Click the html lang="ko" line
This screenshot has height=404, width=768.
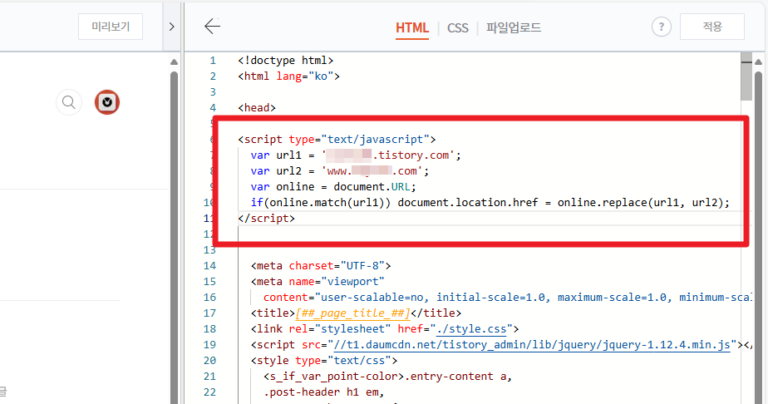pos(288,76)
